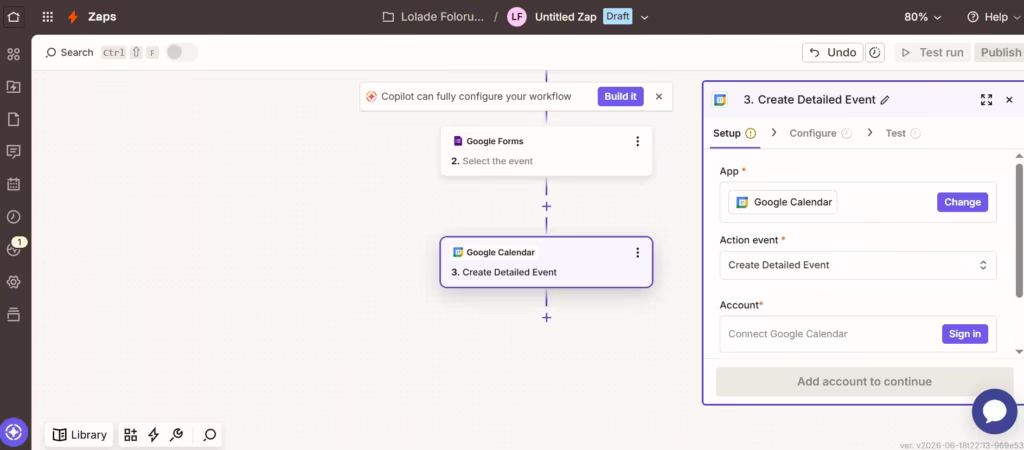This screenshot has width=1024, height=450.
Task: Add a step after Google Calendar
Action: tap(547, 317)
